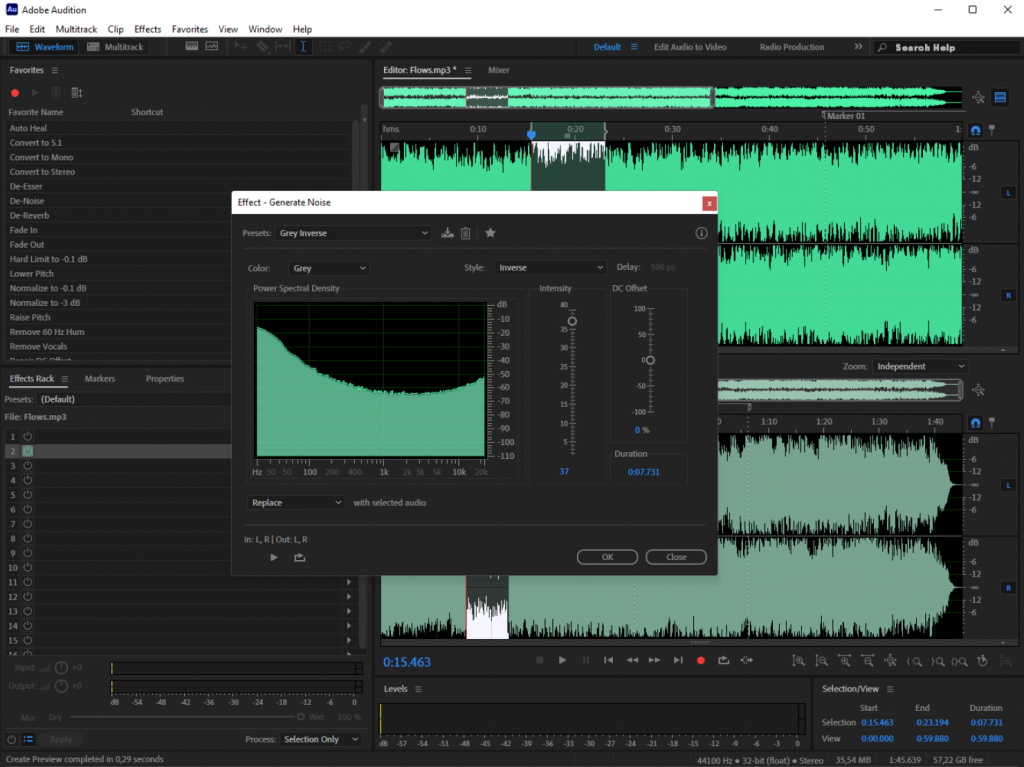Toggle power for effects rack slot 1
Screen dimensions: 1024x767
[x=28, y=437]
